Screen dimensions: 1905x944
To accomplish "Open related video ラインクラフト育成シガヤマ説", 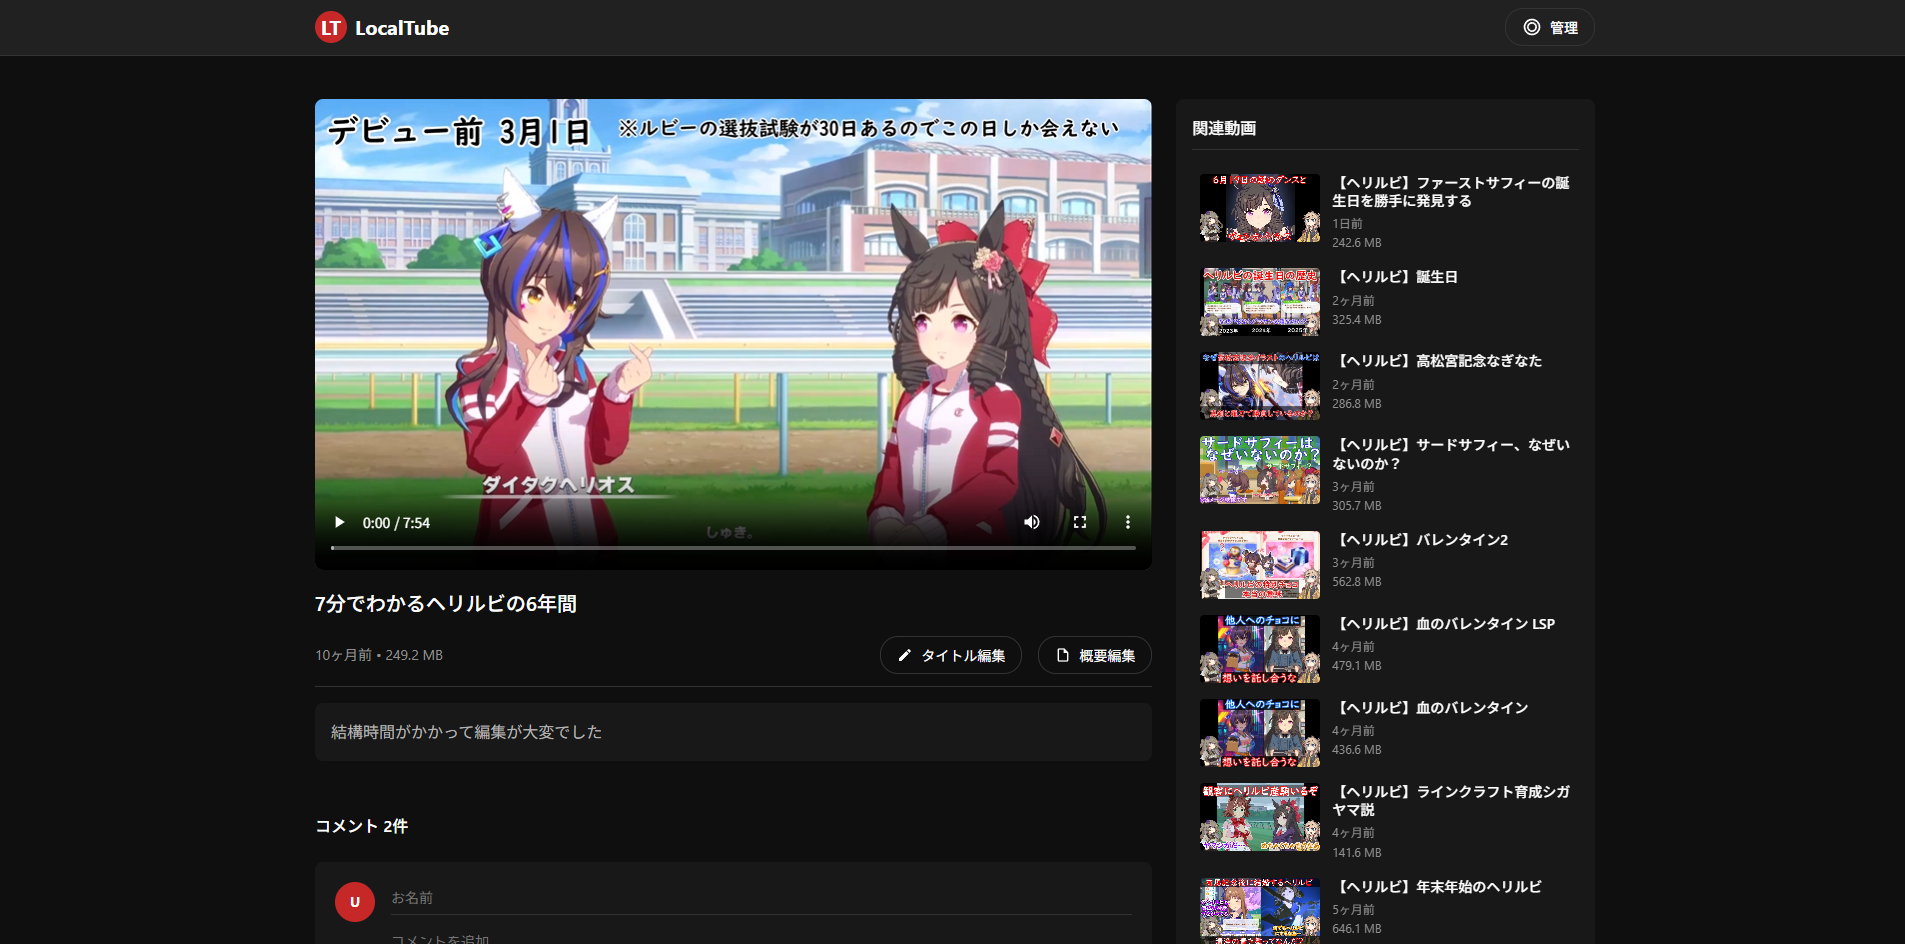I will (1451, 800).
